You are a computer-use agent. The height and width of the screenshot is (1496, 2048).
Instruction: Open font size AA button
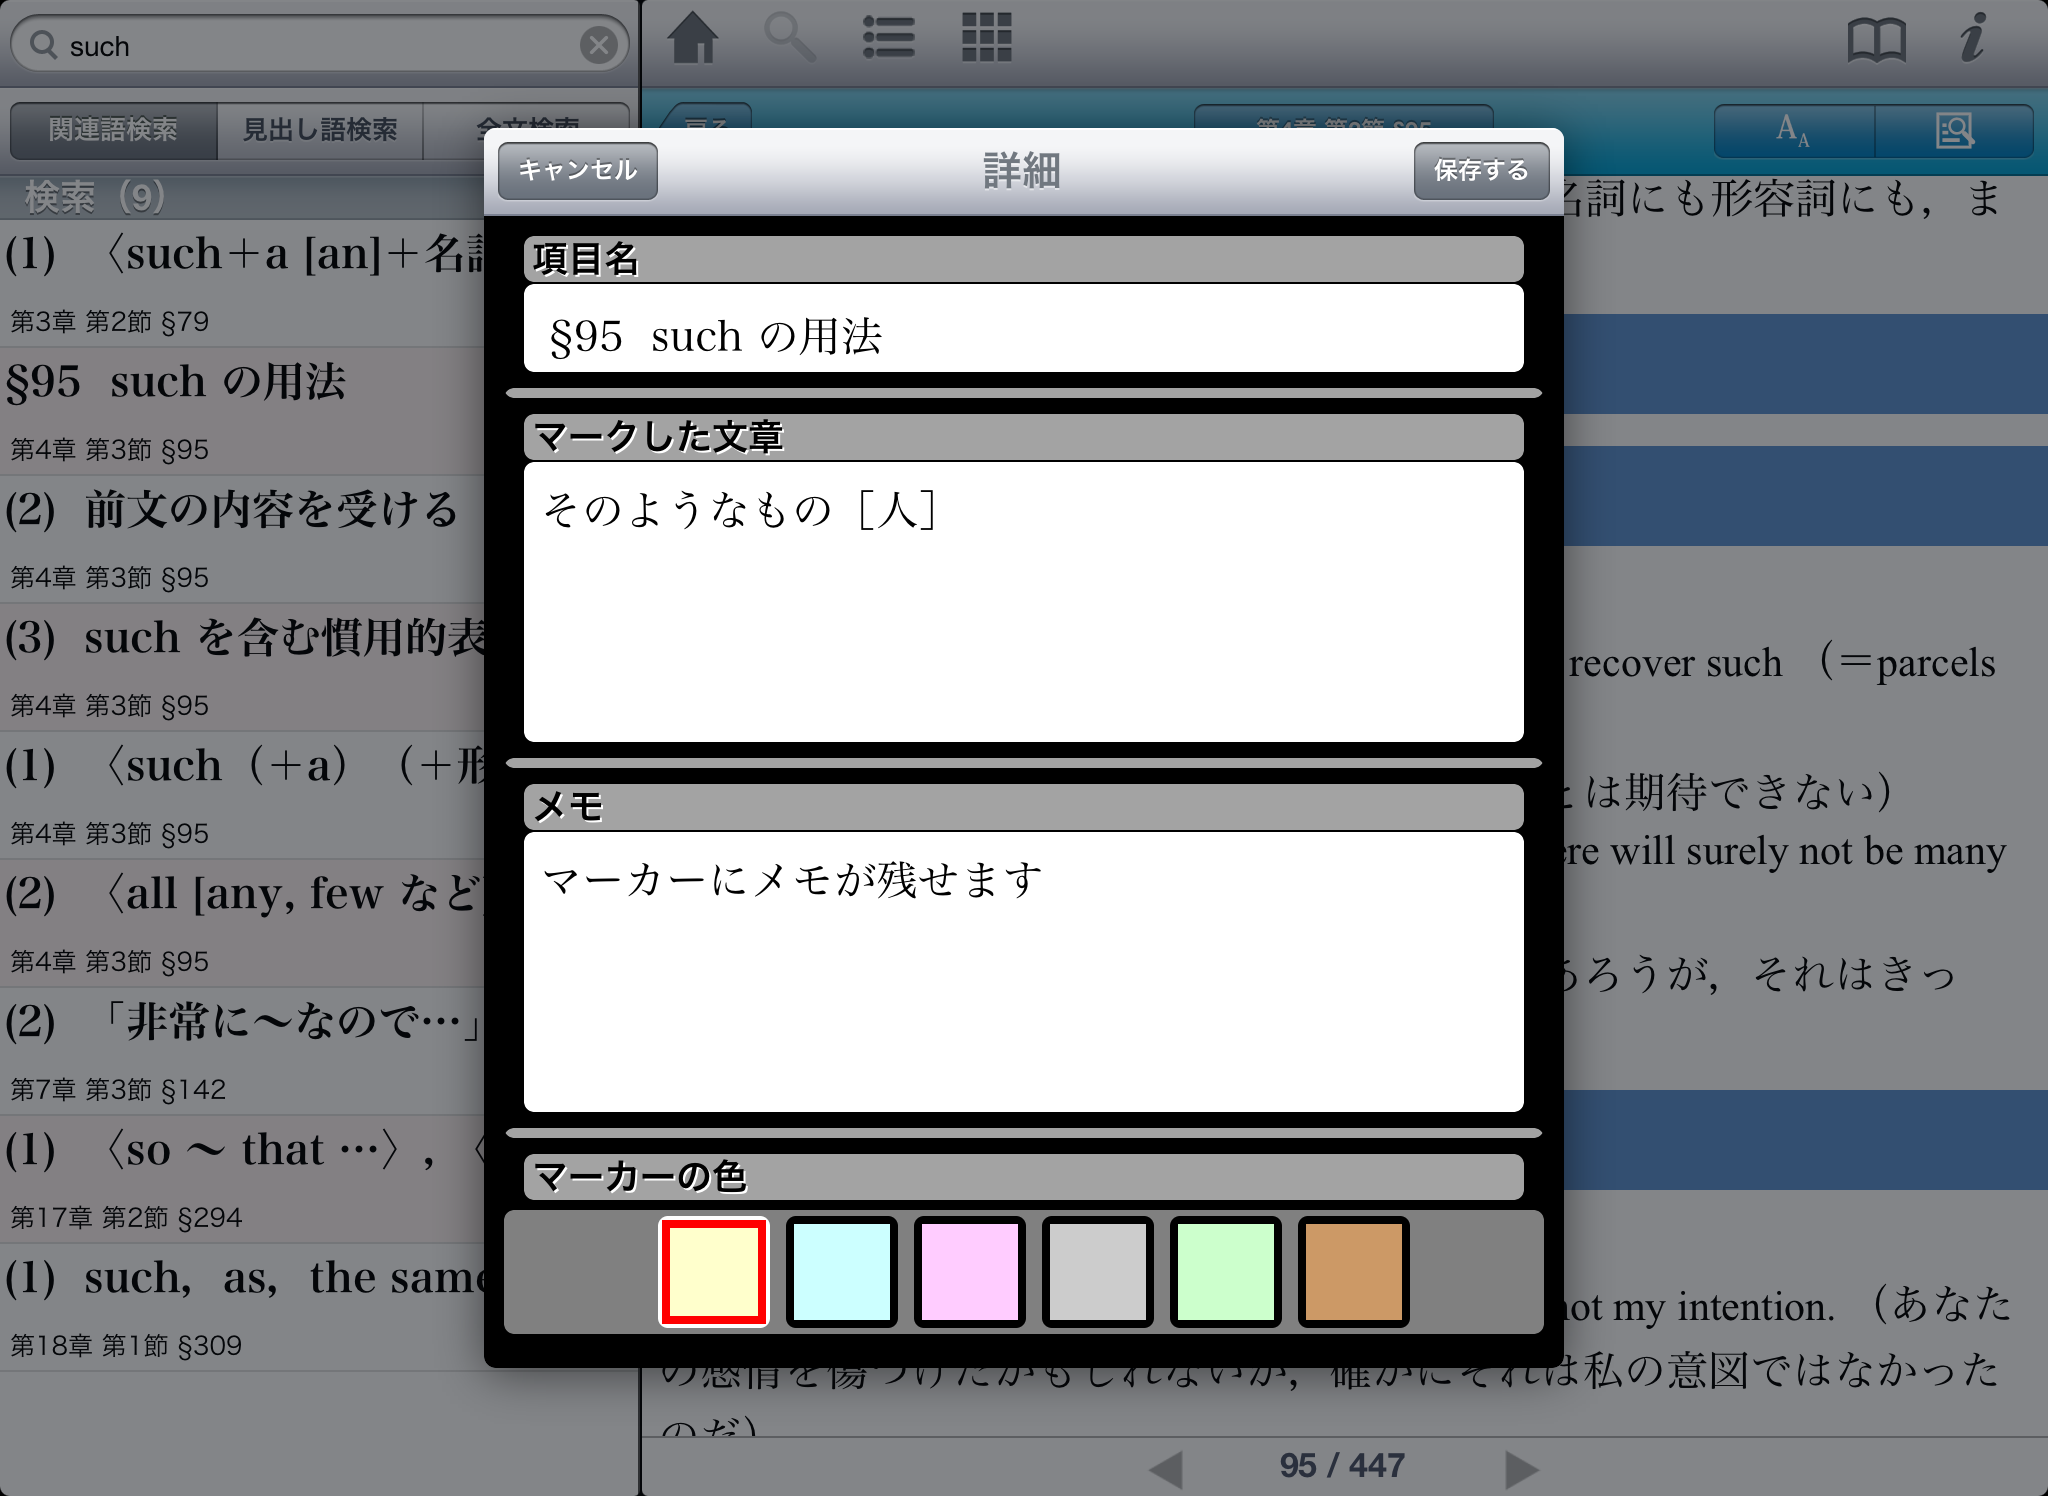pyautogui.click(x=1793, y=131)
